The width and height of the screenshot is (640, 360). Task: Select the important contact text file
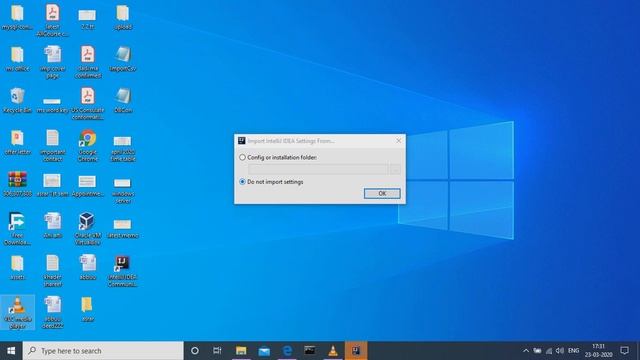tap(53, 146)
